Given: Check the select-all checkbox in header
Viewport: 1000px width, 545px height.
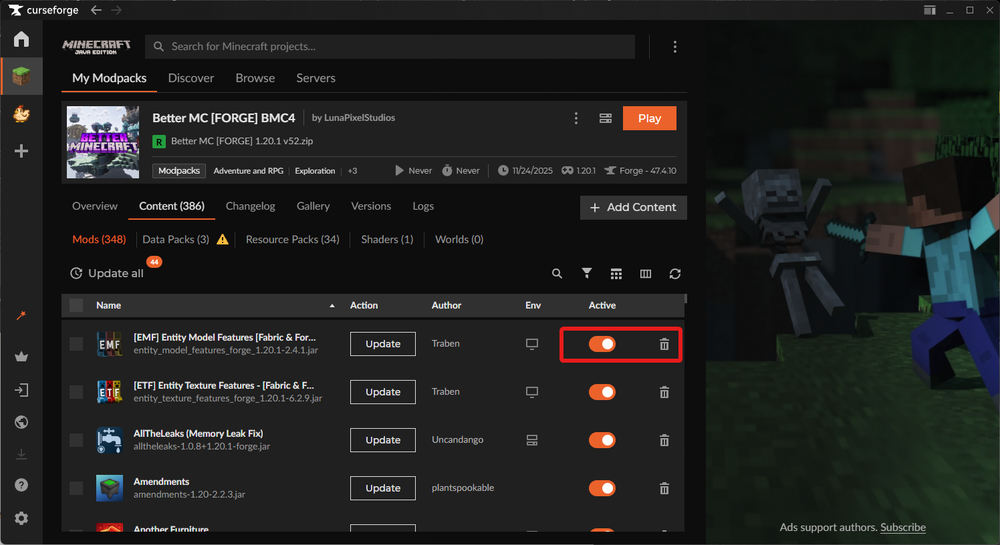Looking at the screenshot, I should point(76,305).
